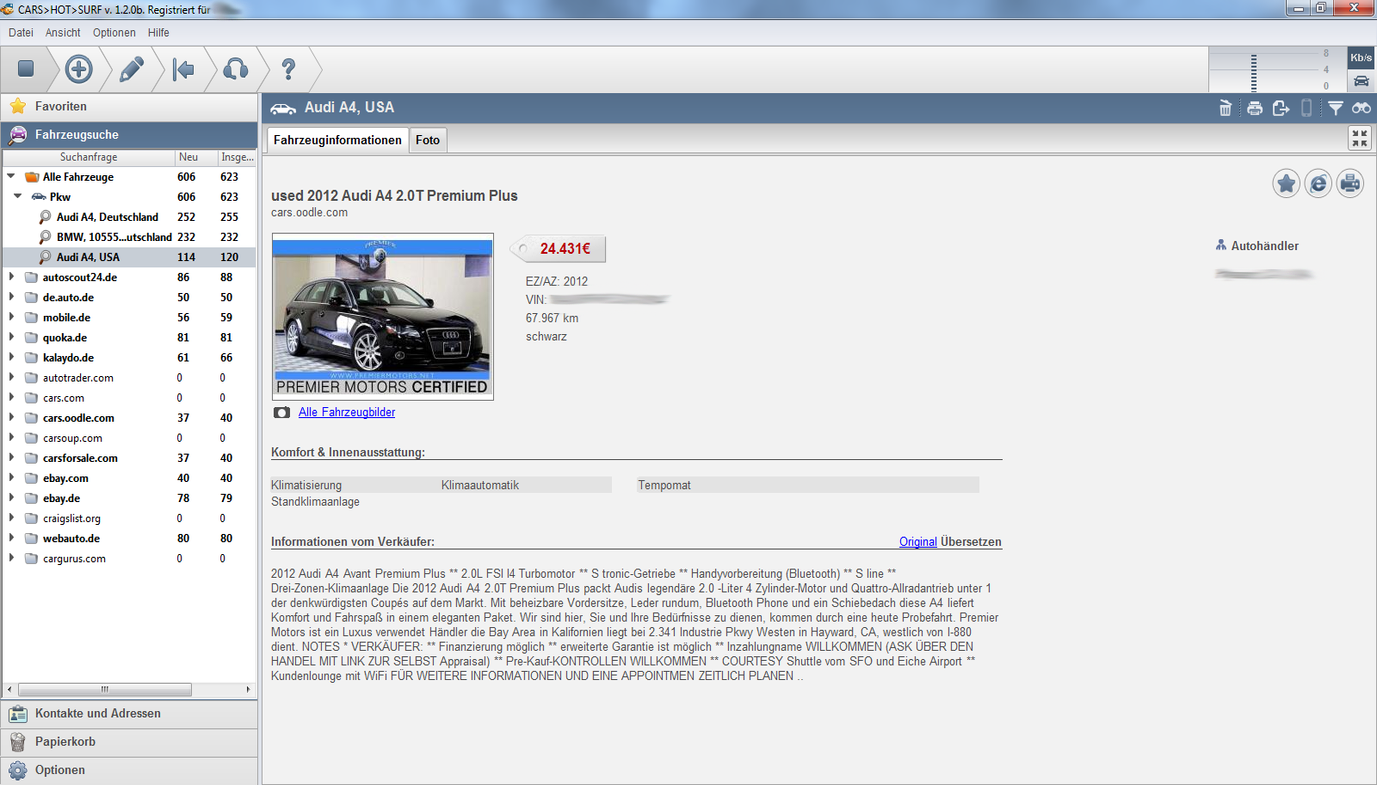Open the Optionen menu

[x=114, y=33]
